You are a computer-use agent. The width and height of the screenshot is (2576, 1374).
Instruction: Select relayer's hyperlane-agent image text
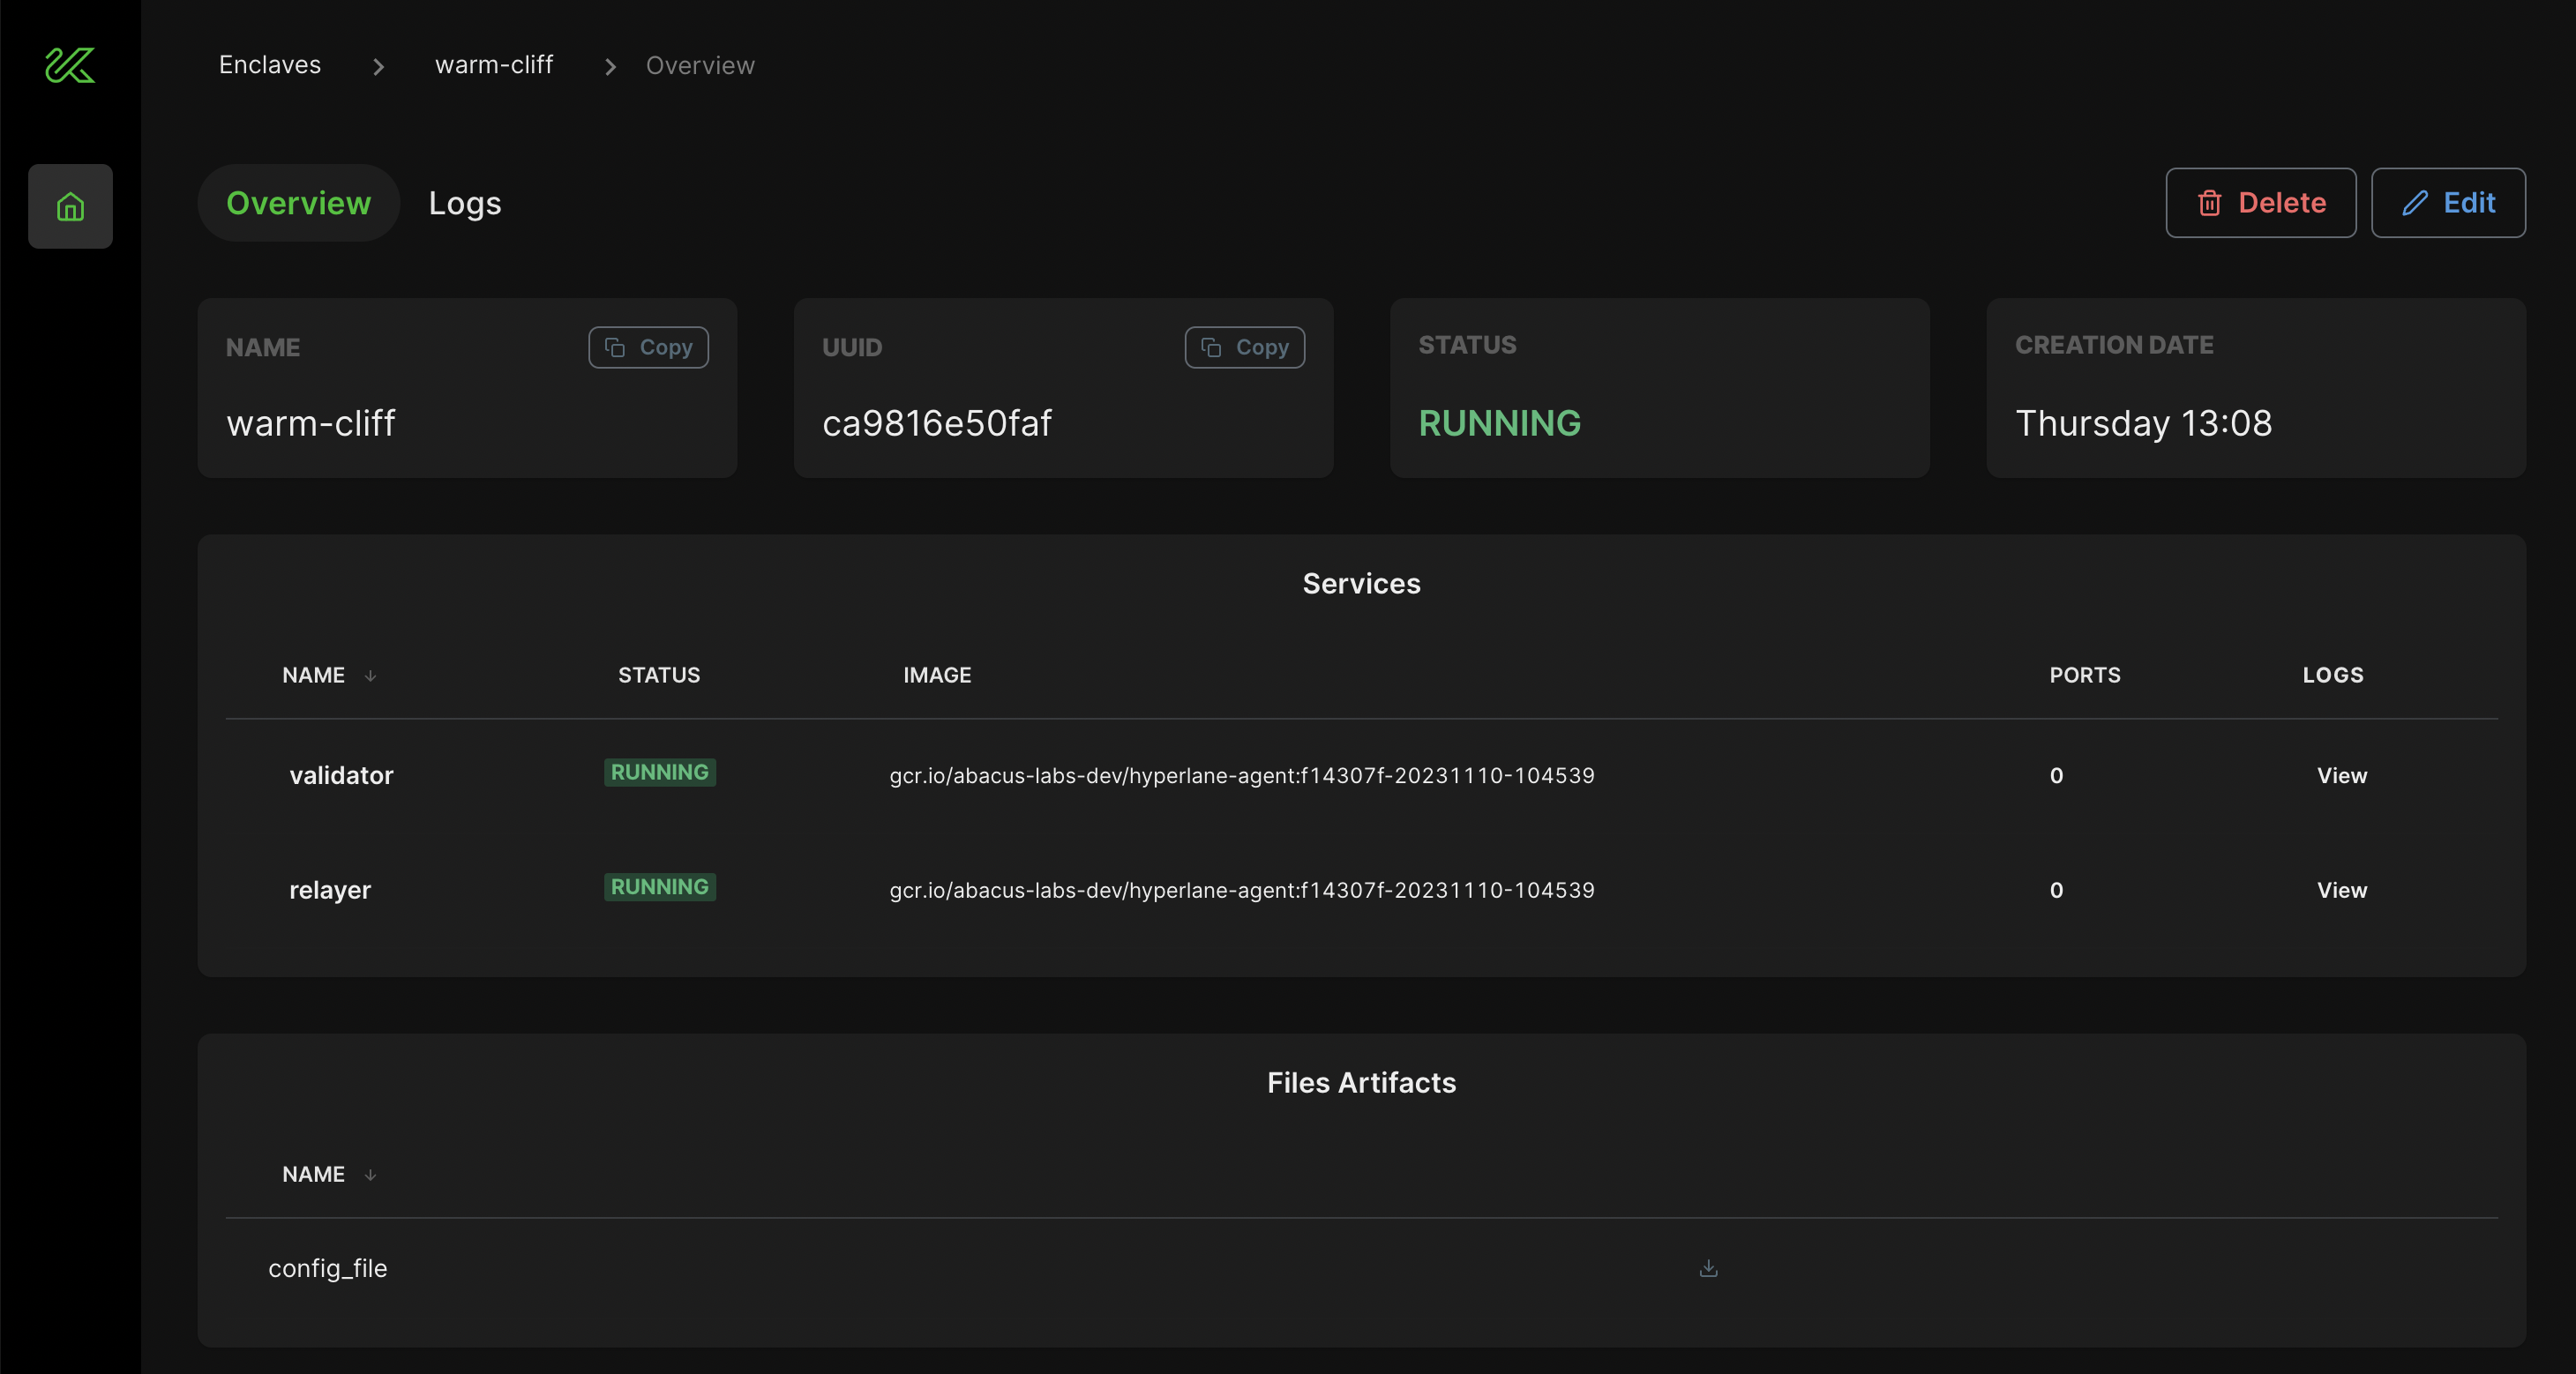[1242, 890]
